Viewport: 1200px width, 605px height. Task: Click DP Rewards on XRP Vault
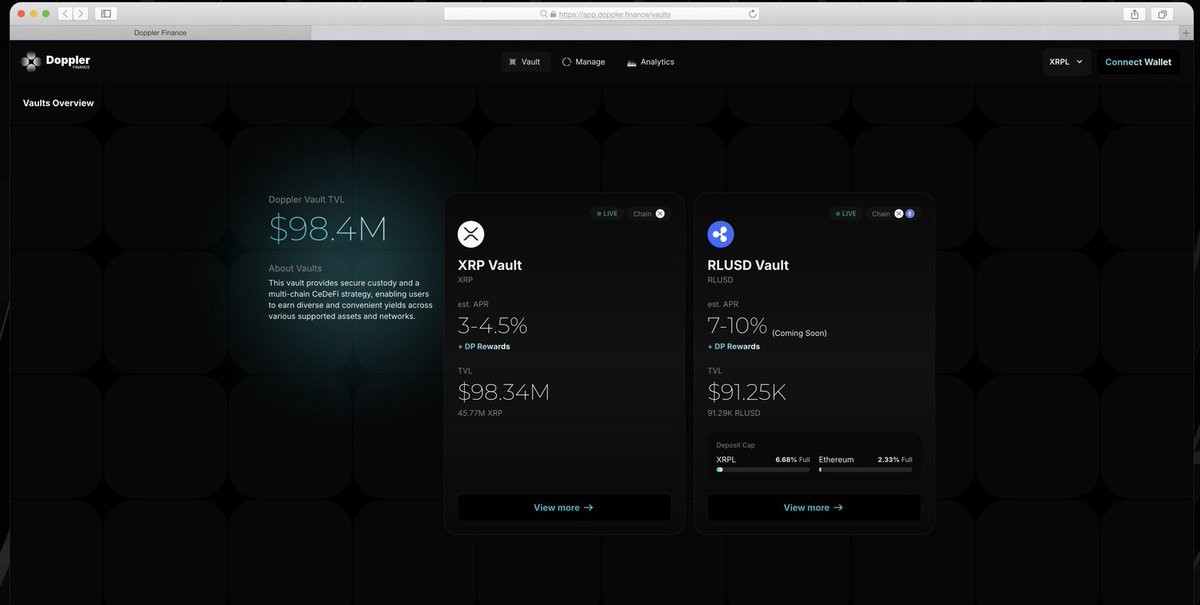click(484, 347)
